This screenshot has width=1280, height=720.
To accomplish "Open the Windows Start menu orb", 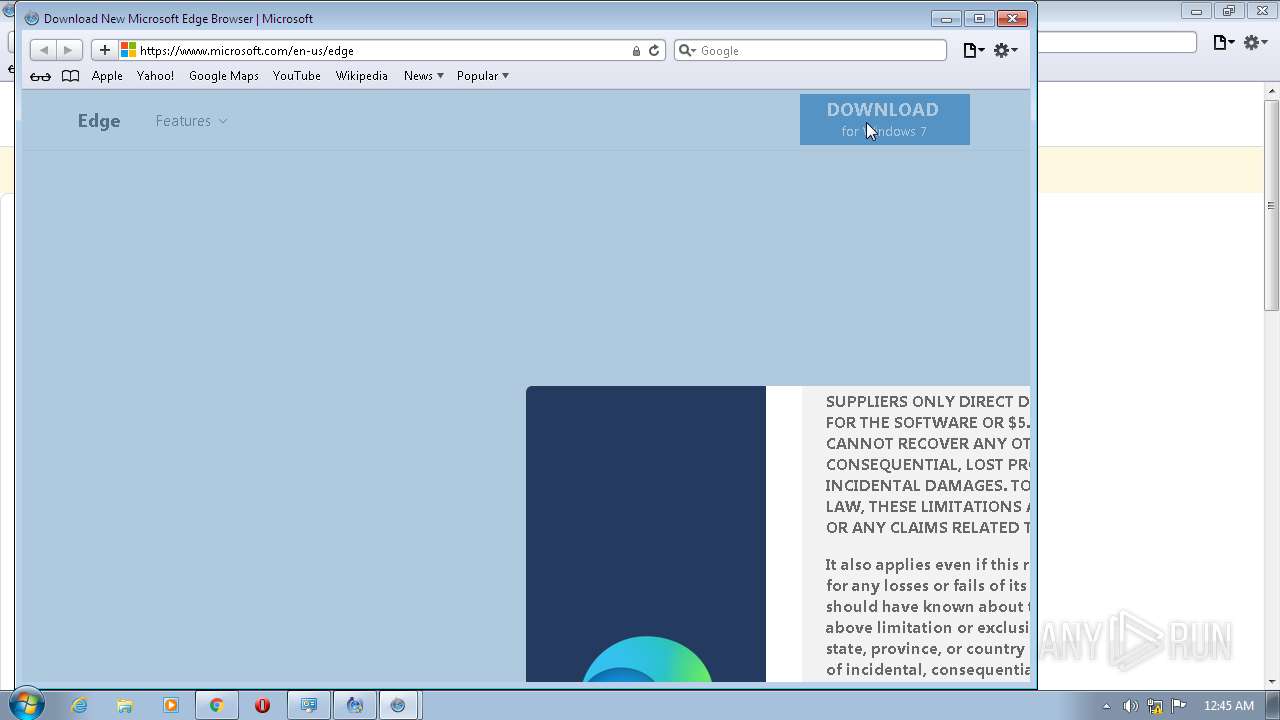I will (x=26, y=704).
